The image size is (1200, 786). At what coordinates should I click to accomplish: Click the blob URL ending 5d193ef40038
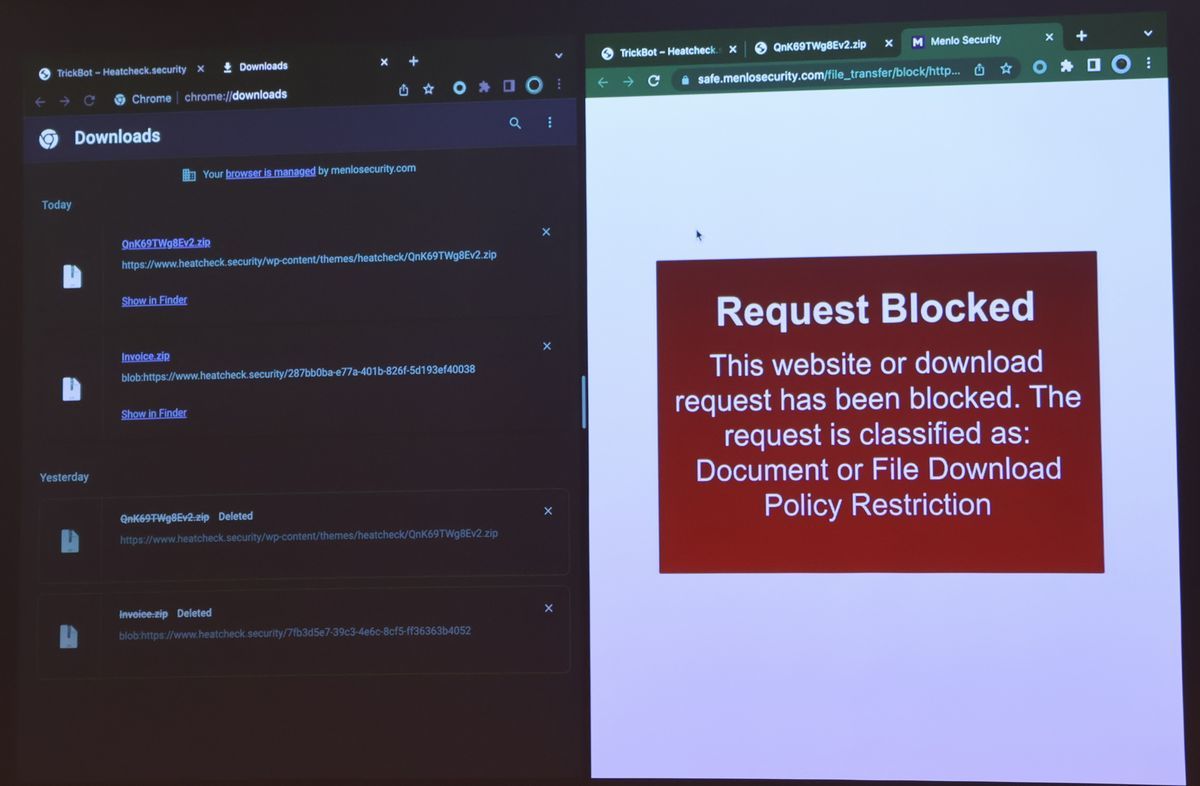coord(298,371)
